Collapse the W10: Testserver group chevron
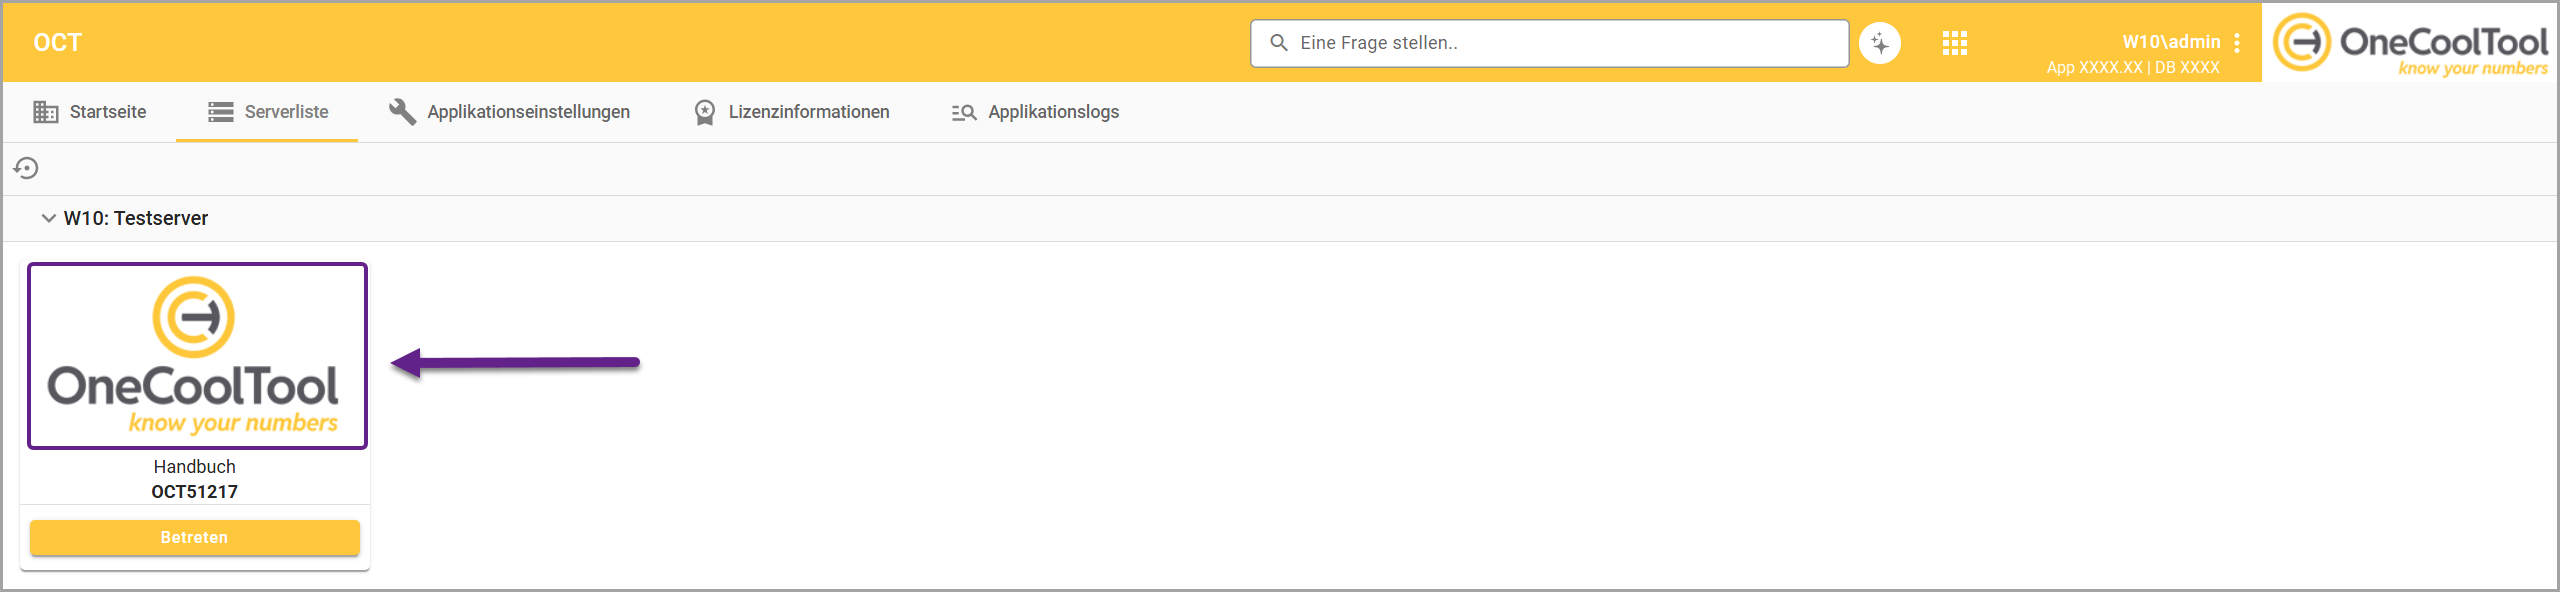Viewport: 2560px width, 592px height. 48,218
